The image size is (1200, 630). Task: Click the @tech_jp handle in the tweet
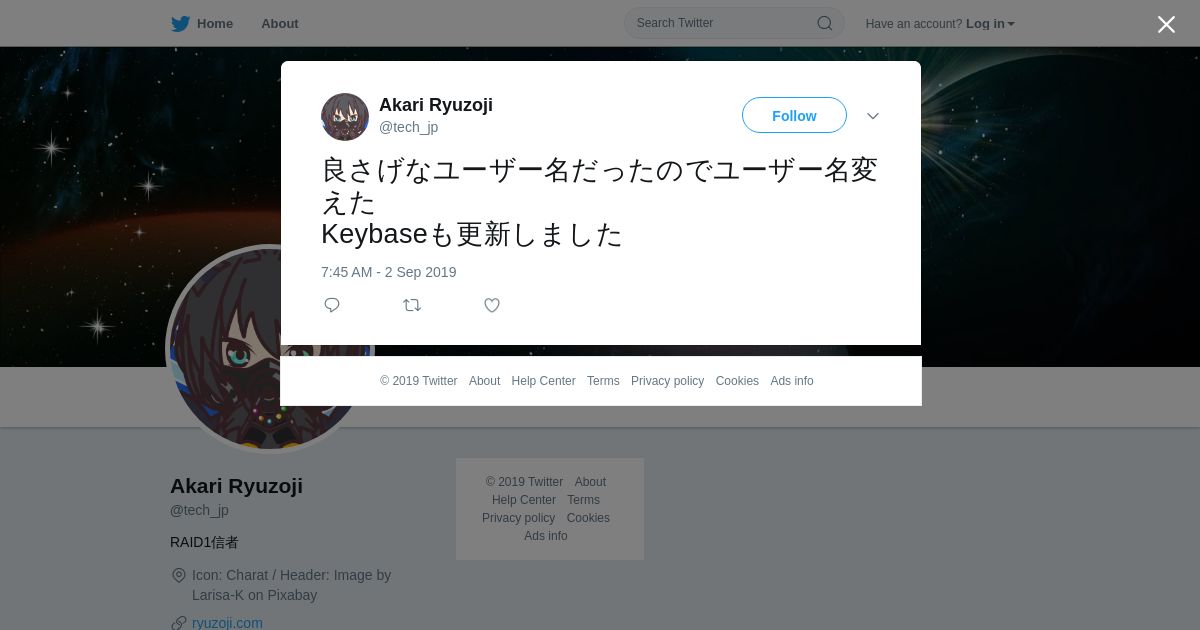tap(408, 127)
